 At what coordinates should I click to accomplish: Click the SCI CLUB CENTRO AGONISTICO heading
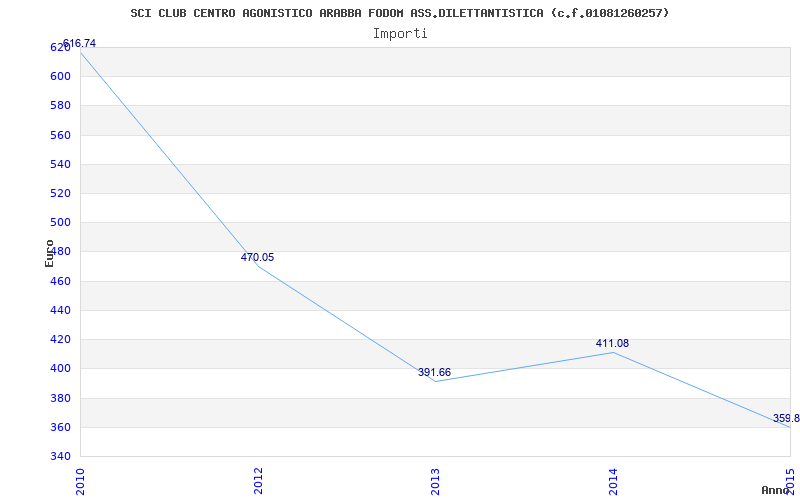coord(399,13)
